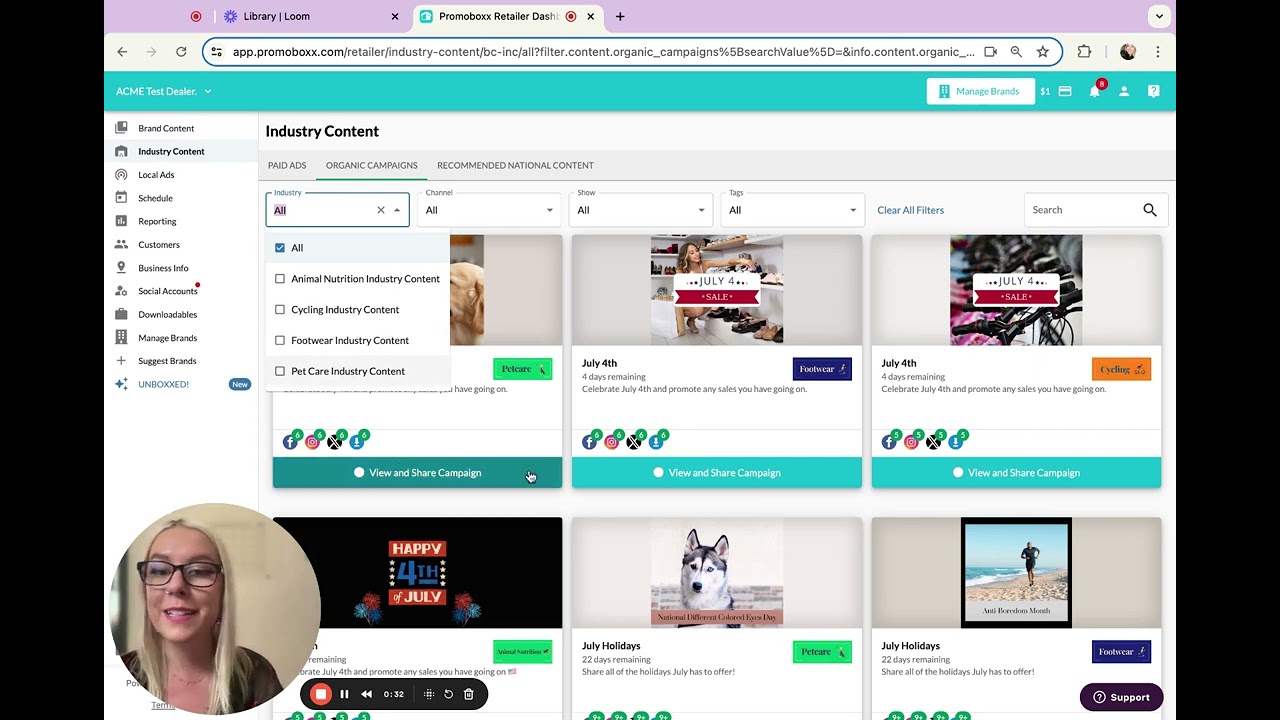The height and width of the screenshot is (720, 1280).
Task: Open the Brand Content sidebar icon
Action: tap(121, 128)
